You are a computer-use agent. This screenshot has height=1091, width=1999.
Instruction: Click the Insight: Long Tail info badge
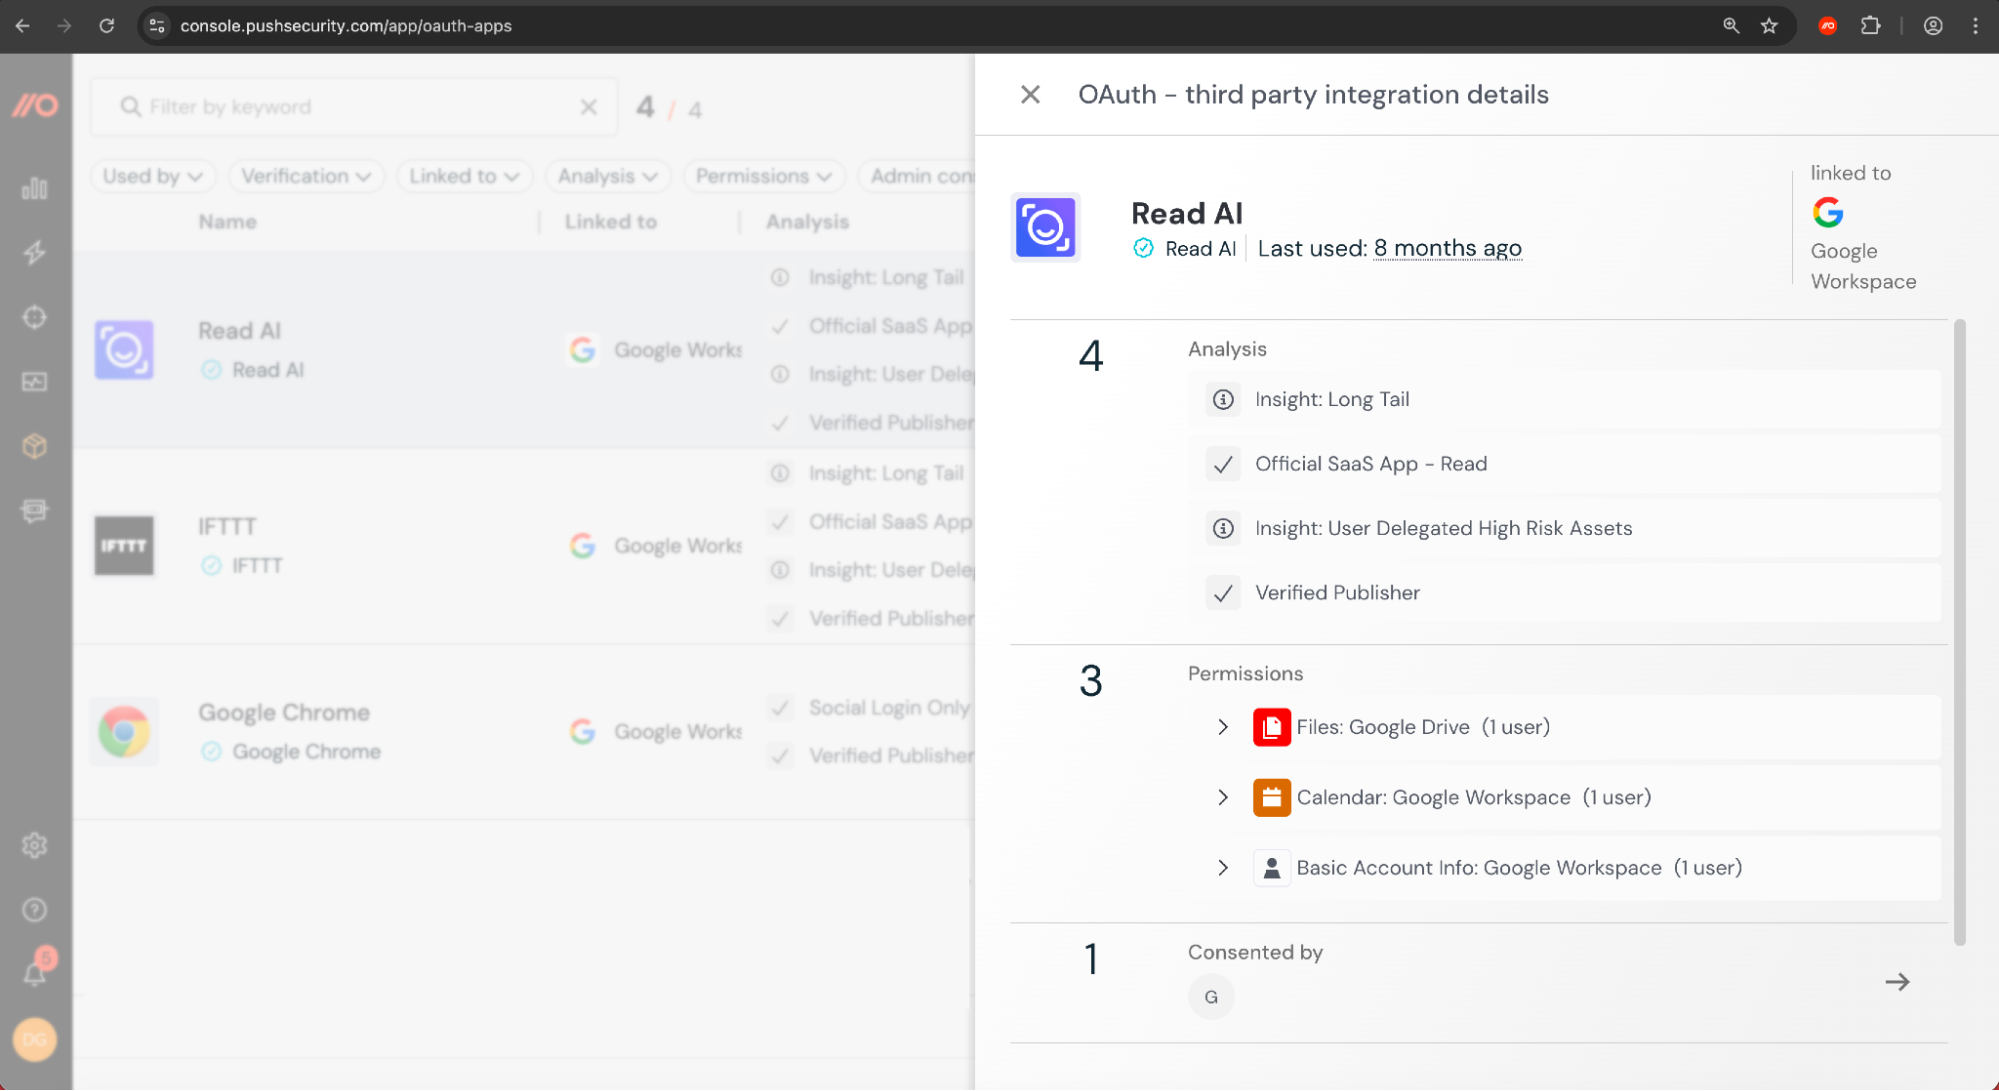(1222, 399)
